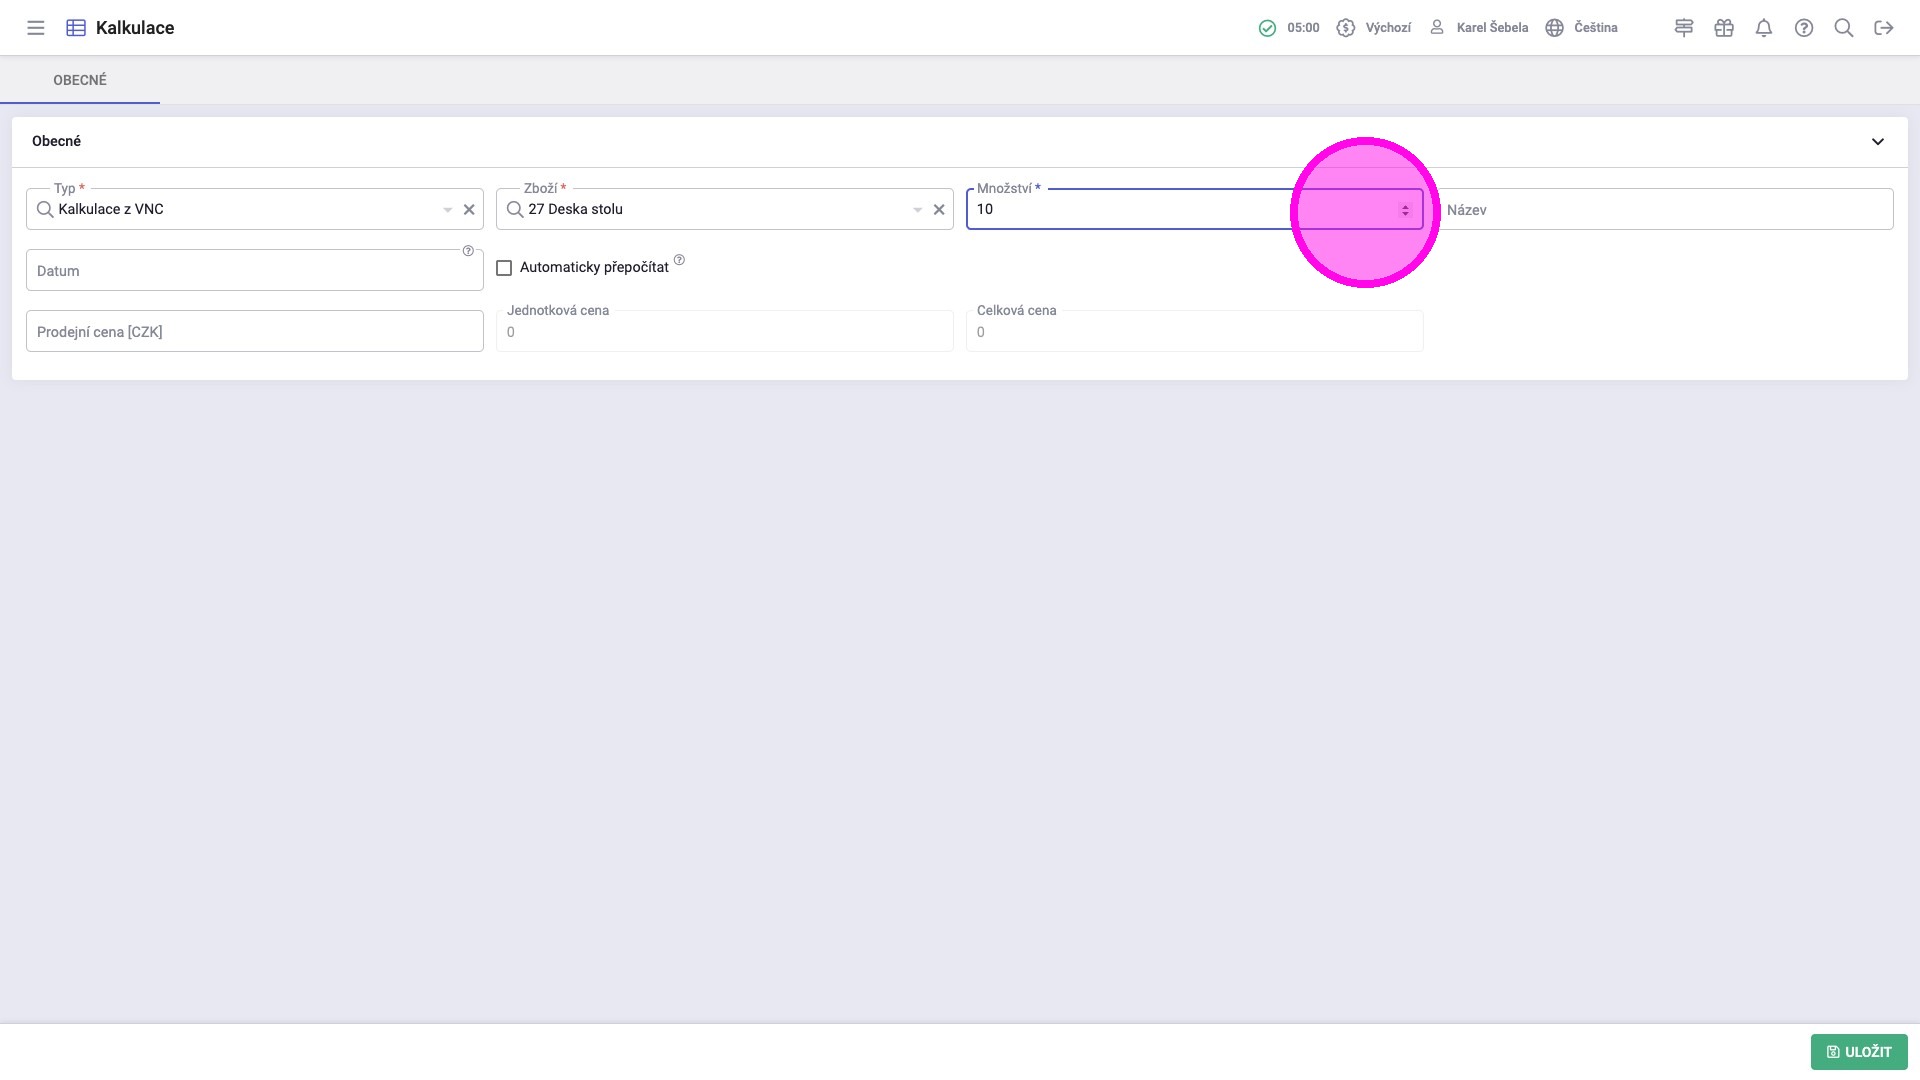Click the Množství stepper arrows
Screen dimensions: 1920x1080
coord(1405,210)
